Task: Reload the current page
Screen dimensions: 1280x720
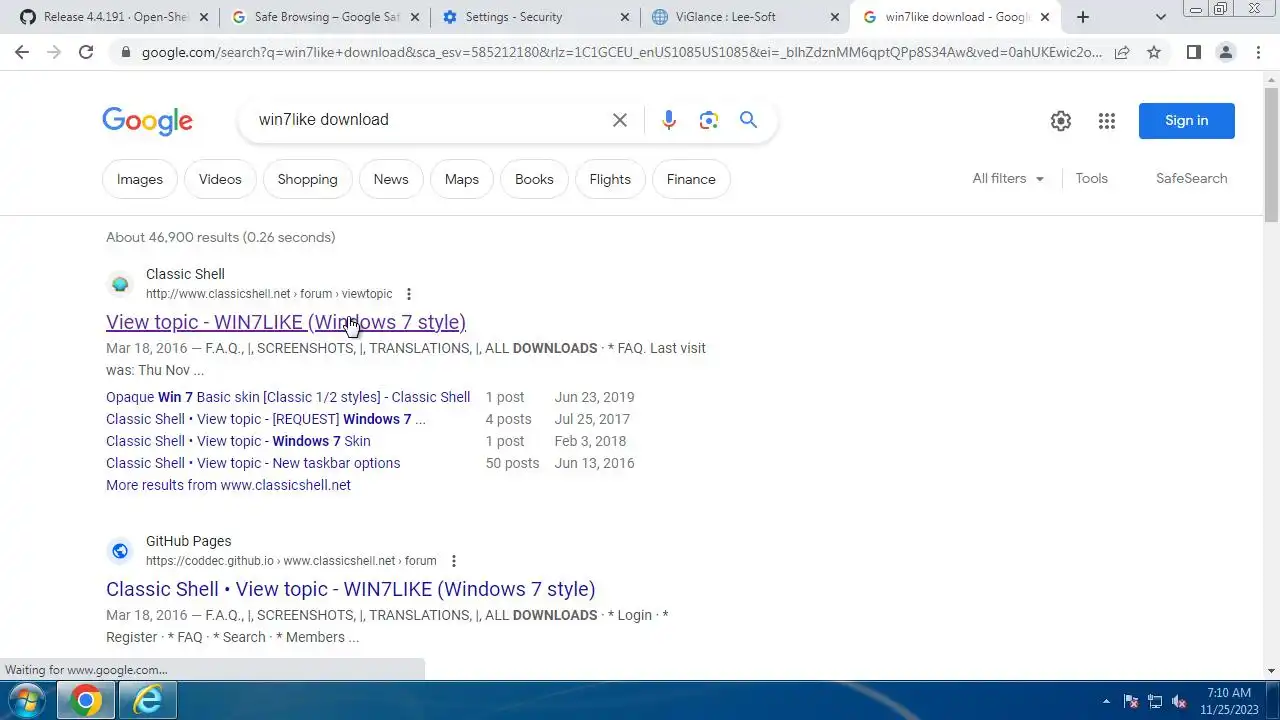Action: pos(86,52)
